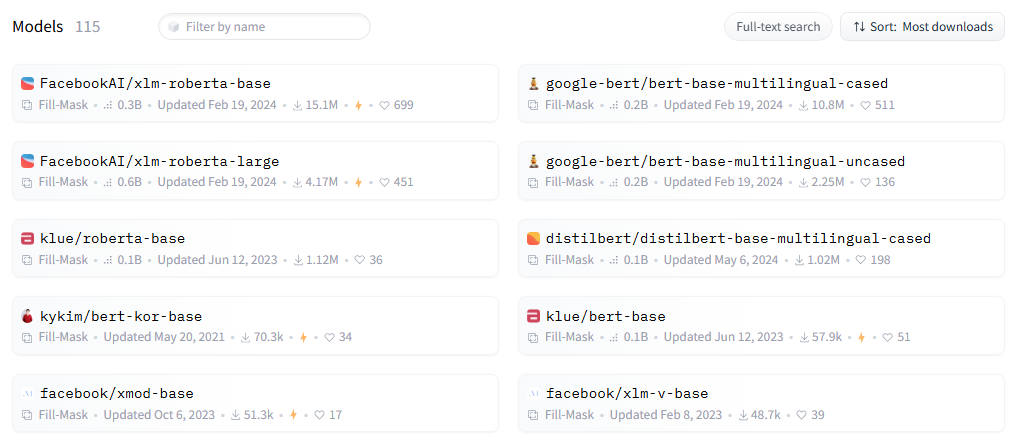
Task: Click the kykim avatar icon beside bert-kor-base
Action: pos(27,317)
